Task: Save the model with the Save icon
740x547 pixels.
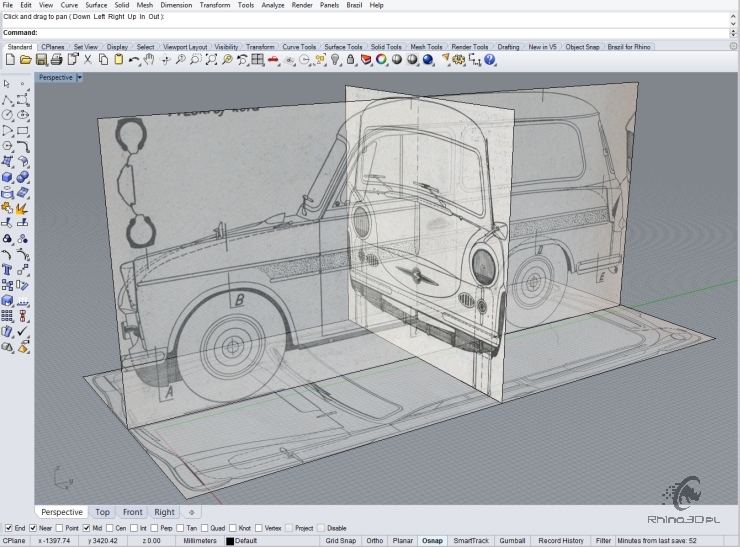Action: 40,60
